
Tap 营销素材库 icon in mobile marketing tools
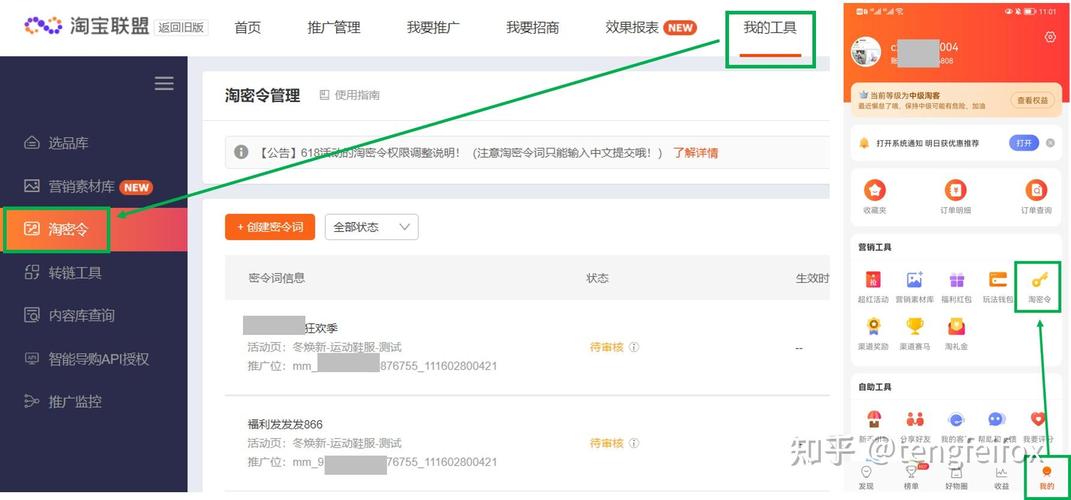pos(915,279)
